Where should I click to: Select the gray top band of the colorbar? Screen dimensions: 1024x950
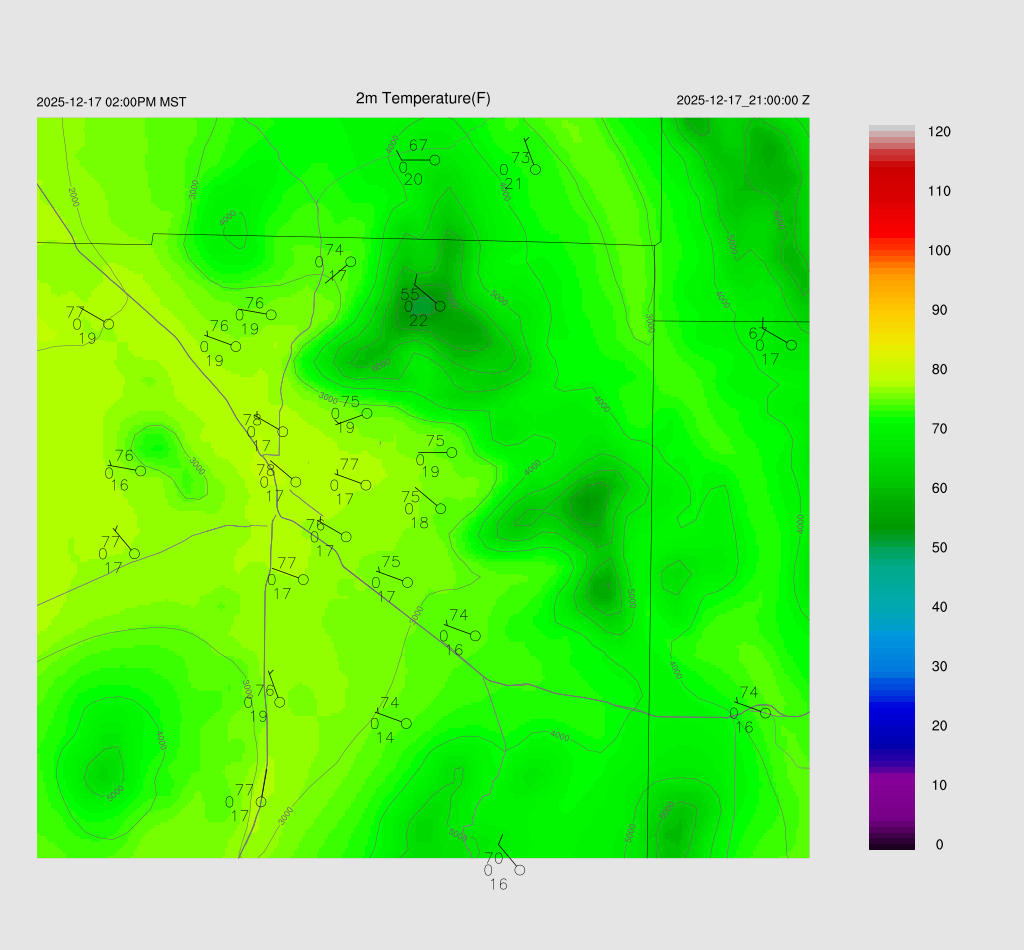tap(892, 132)
